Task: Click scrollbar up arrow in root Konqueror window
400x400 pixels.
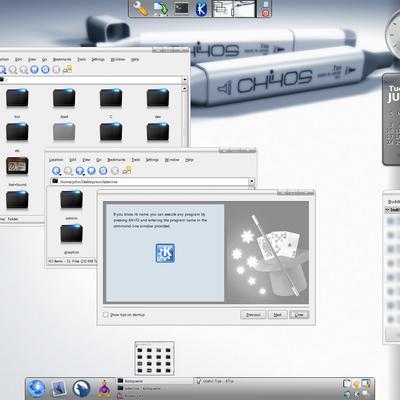Action: tap(185, 88)
